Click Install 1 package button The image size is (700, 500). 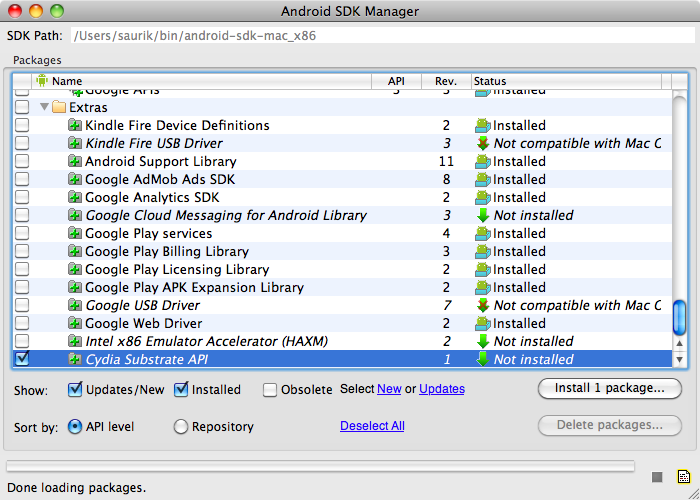610,388
